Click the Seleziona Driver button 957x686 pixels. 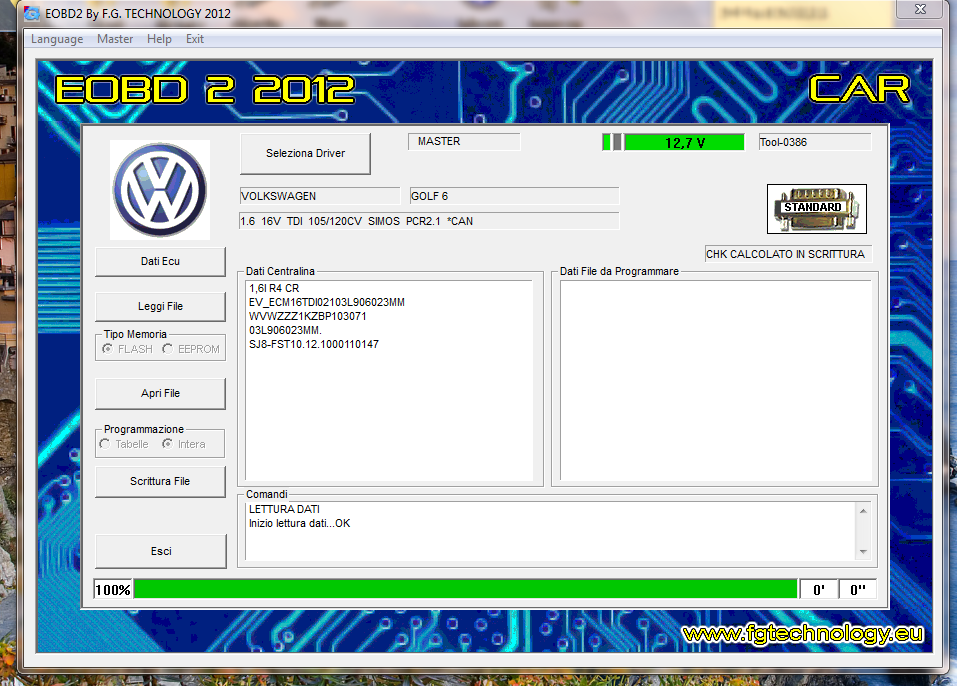pyautogui.click(x=305, y=153)
